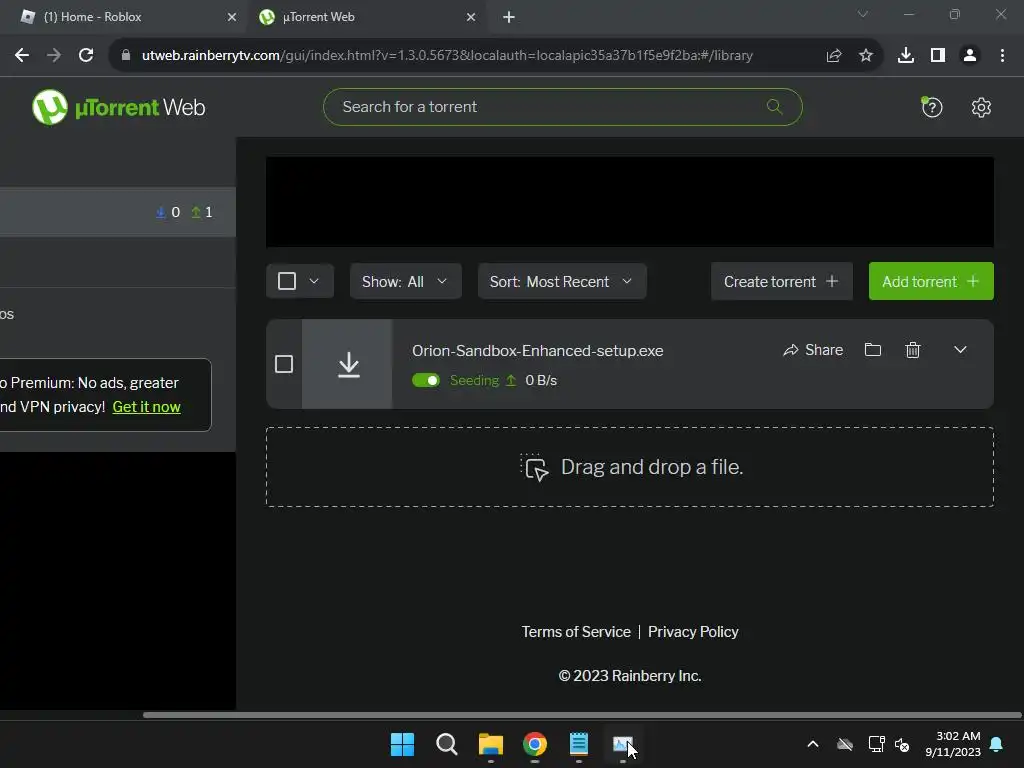The image size is (1024, 768).
Task: Click the muted volume tray icon
Action: tap(902, 744)
